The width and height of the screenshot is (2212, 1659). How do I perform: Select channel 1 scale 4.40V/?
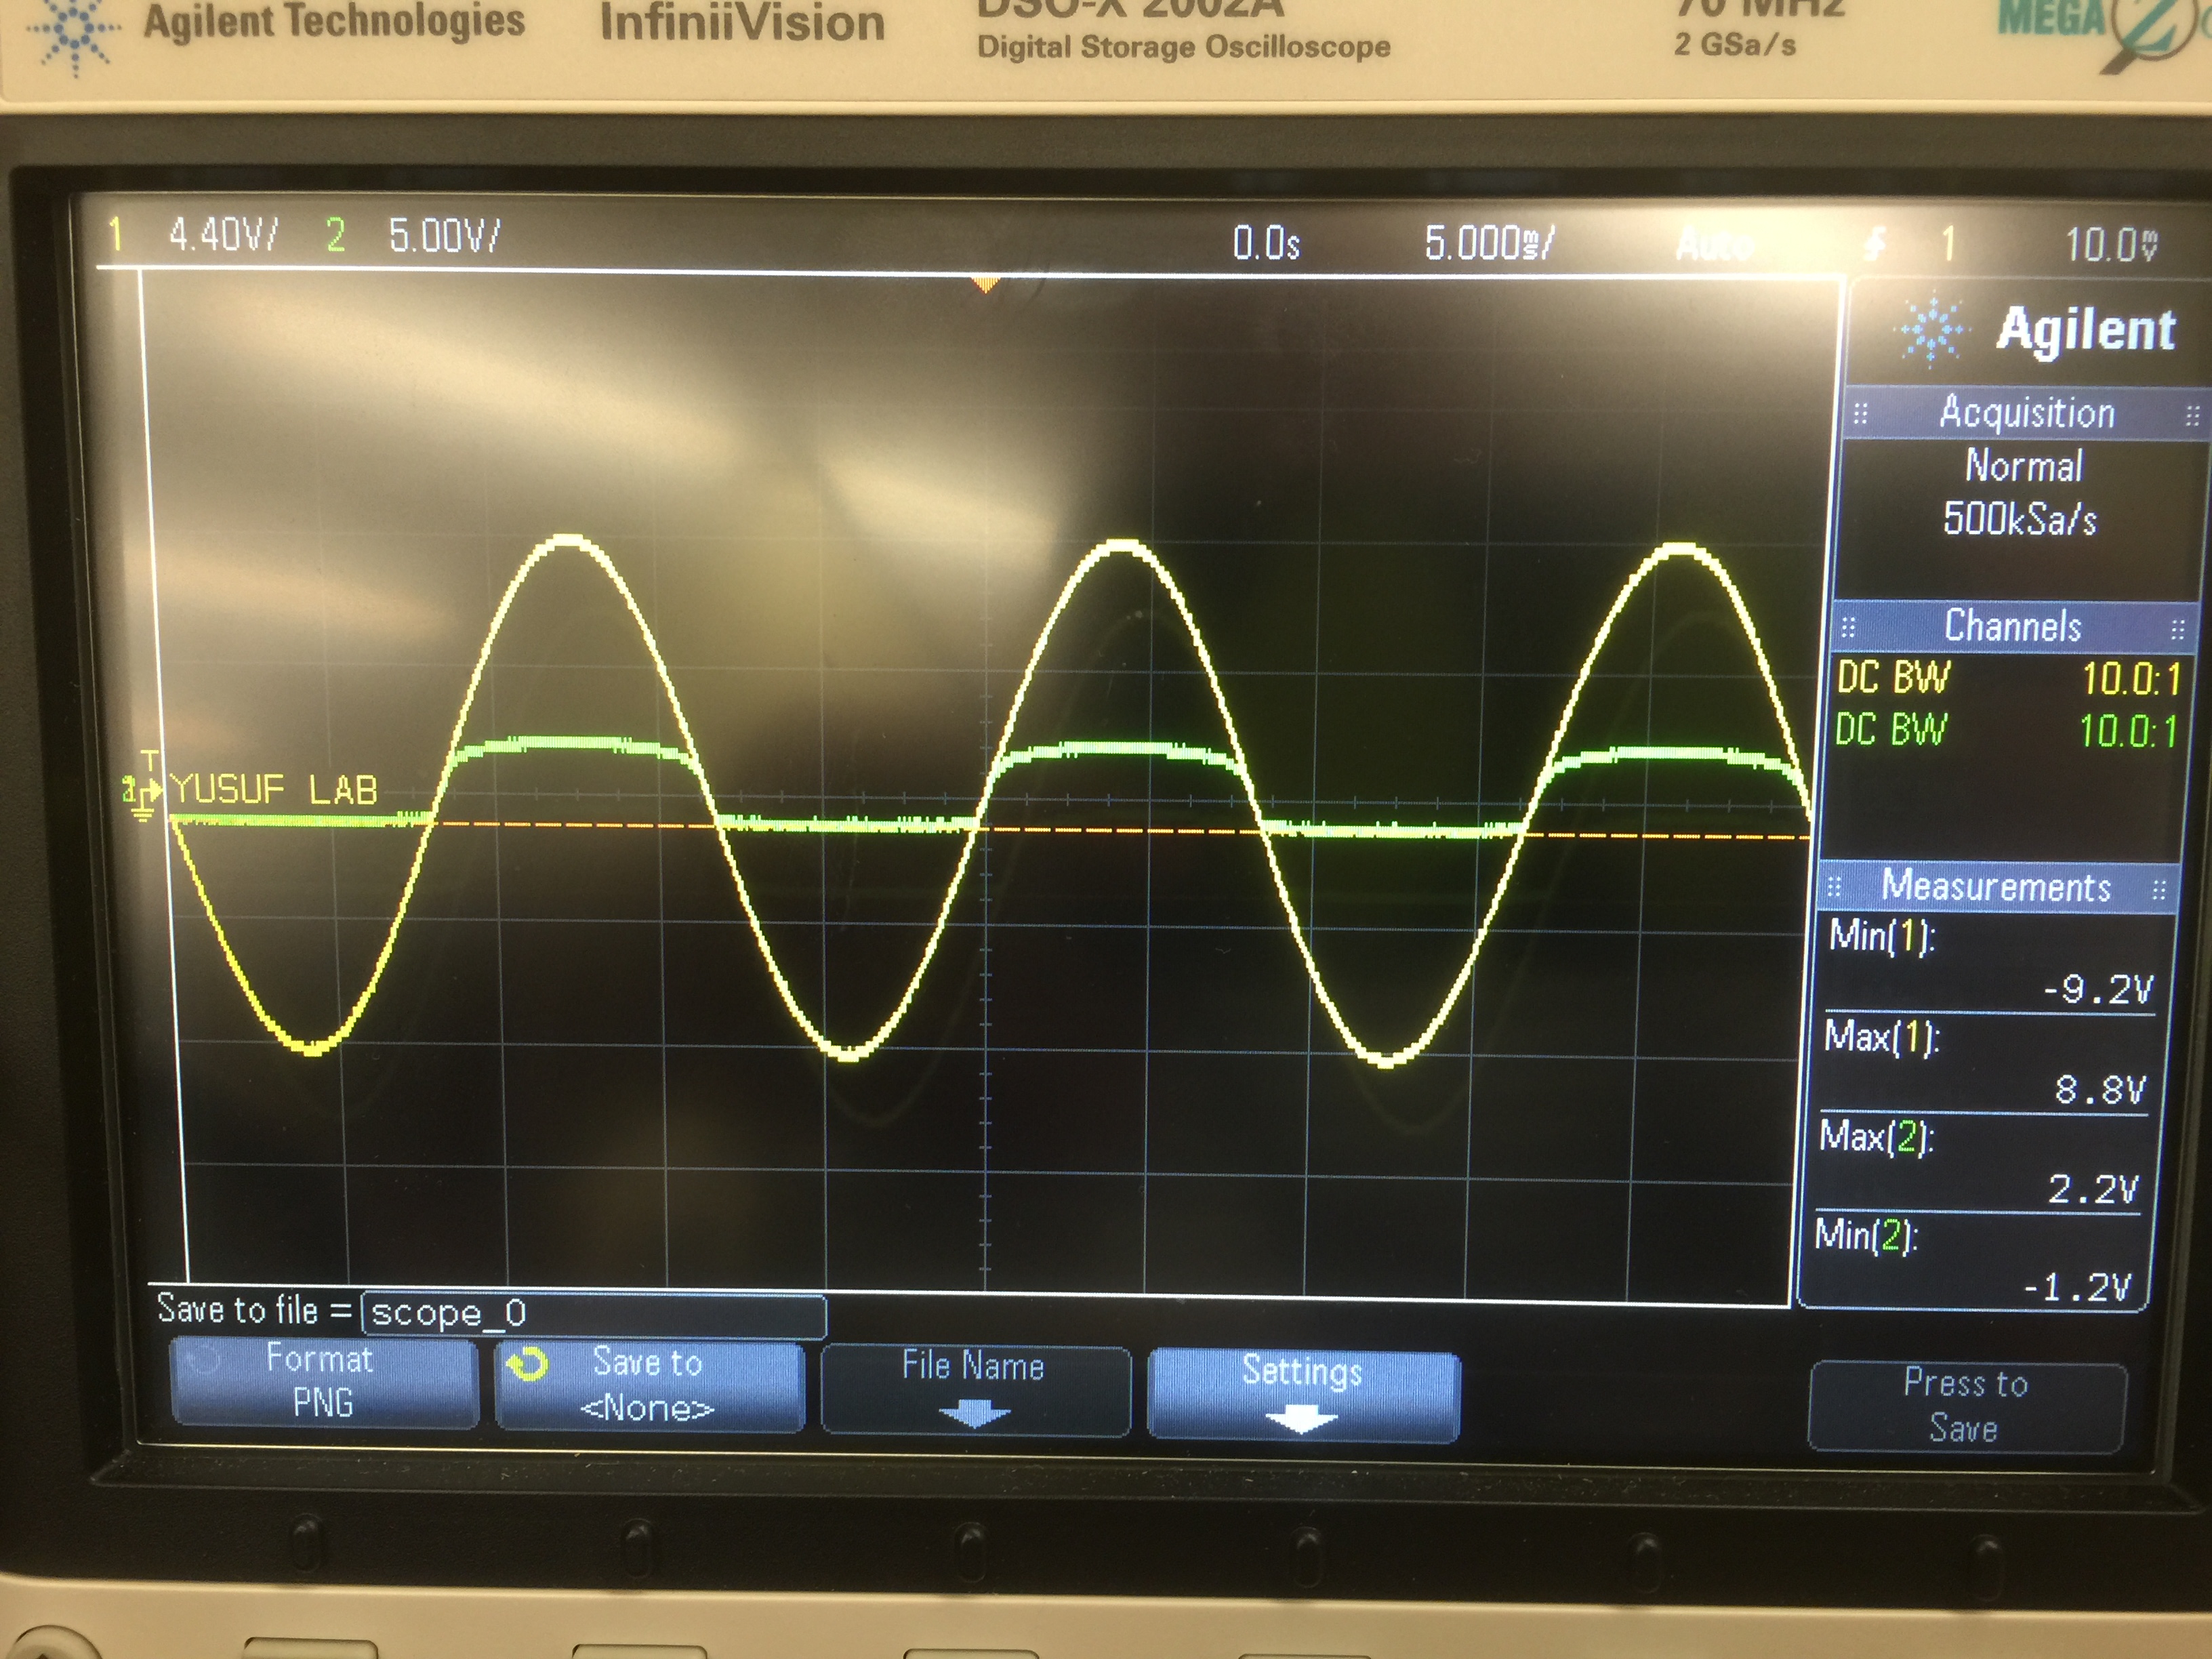(x=224, y=235)
